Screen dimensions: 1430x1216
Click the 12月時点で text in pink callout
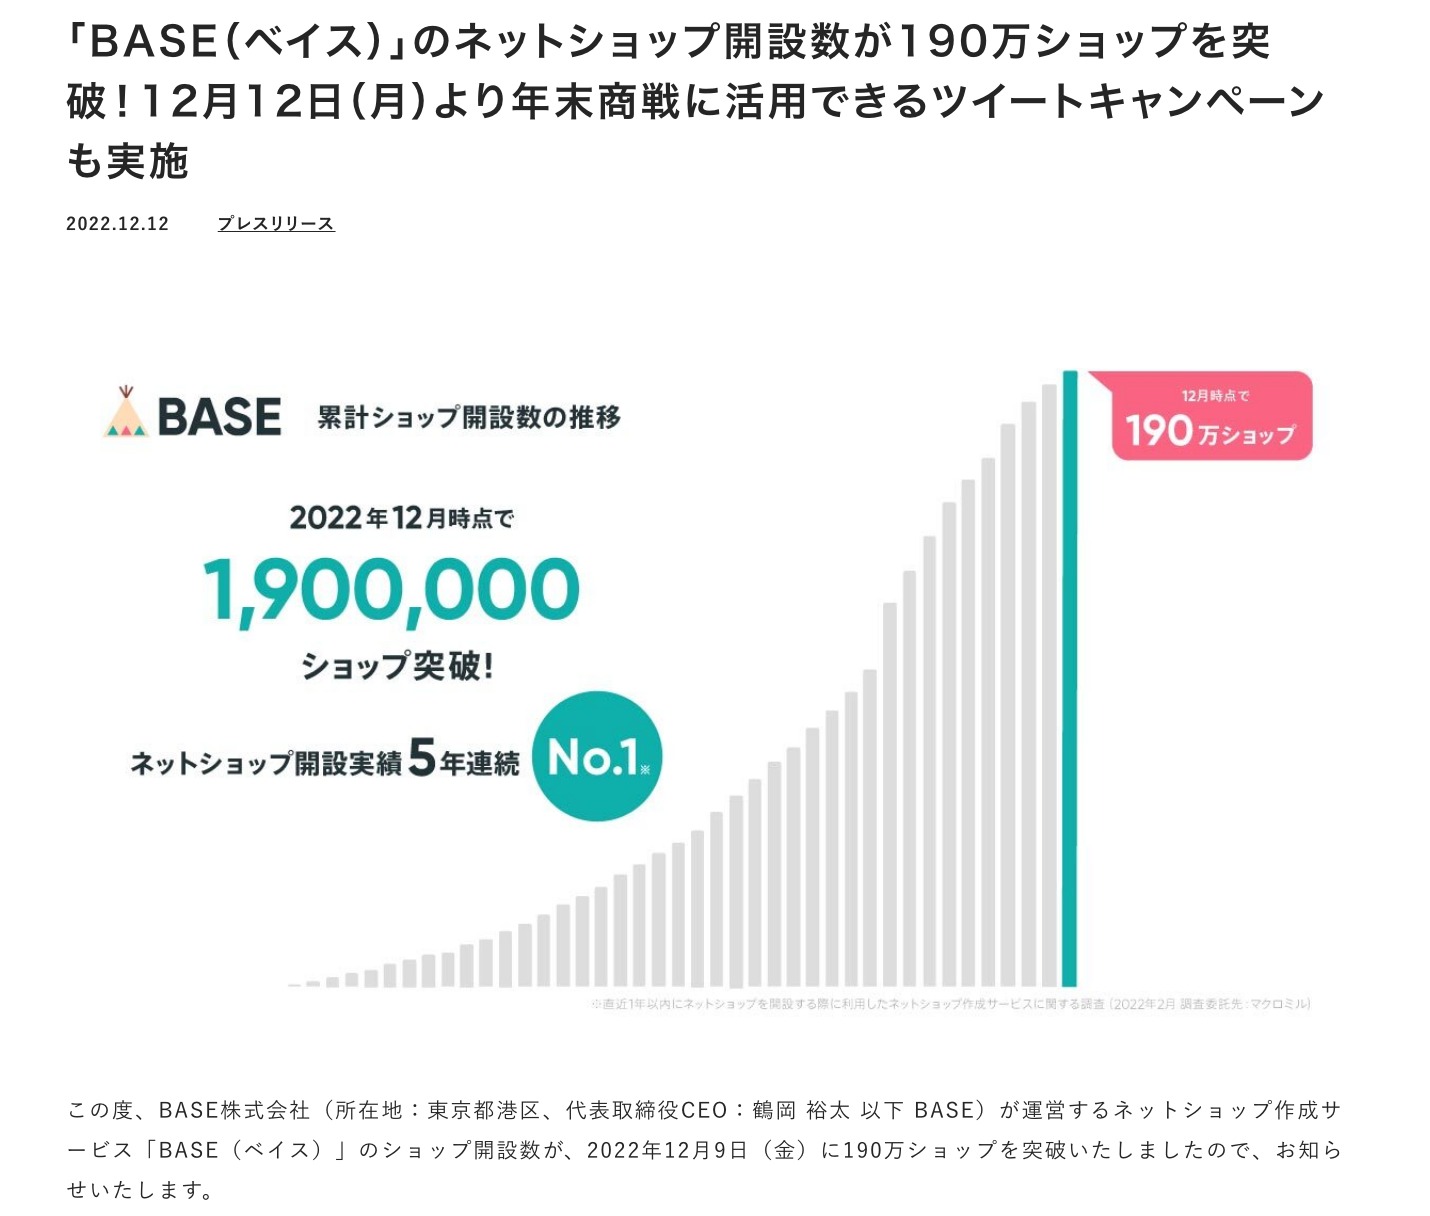(x=1215, y=396)
